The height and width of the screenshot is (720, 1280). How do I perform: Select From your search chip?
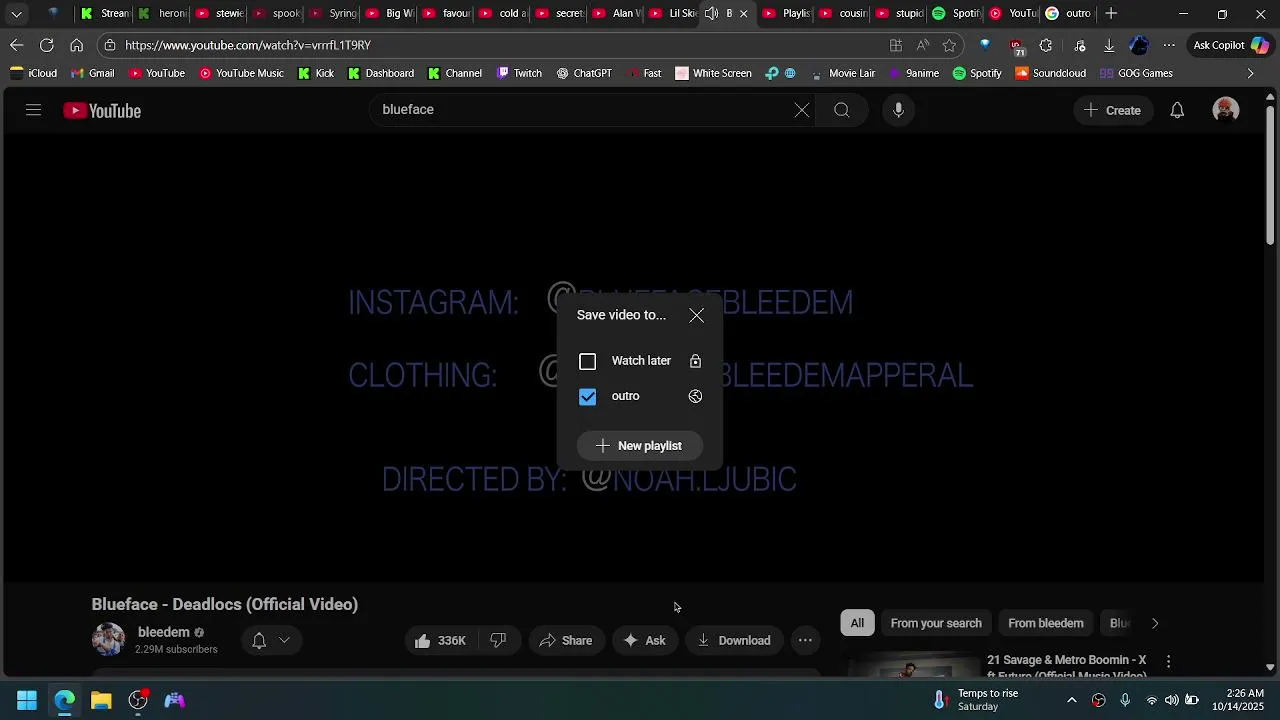[936, 623]
